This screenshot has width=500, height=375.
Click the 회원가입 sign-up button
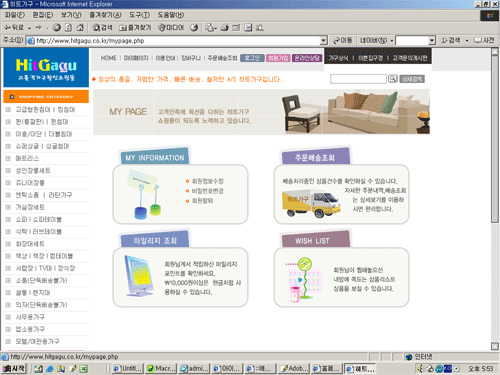click(278, 58)
